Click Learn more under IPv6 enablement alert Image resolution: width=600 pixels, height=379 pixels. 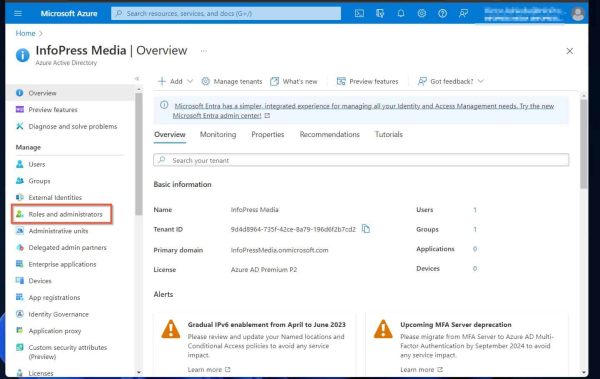[x=209, y=369]
